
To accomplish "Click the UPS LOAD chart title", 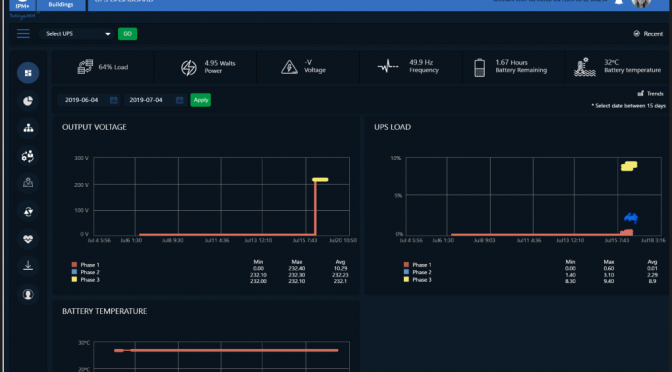I will tap(393, 127).
